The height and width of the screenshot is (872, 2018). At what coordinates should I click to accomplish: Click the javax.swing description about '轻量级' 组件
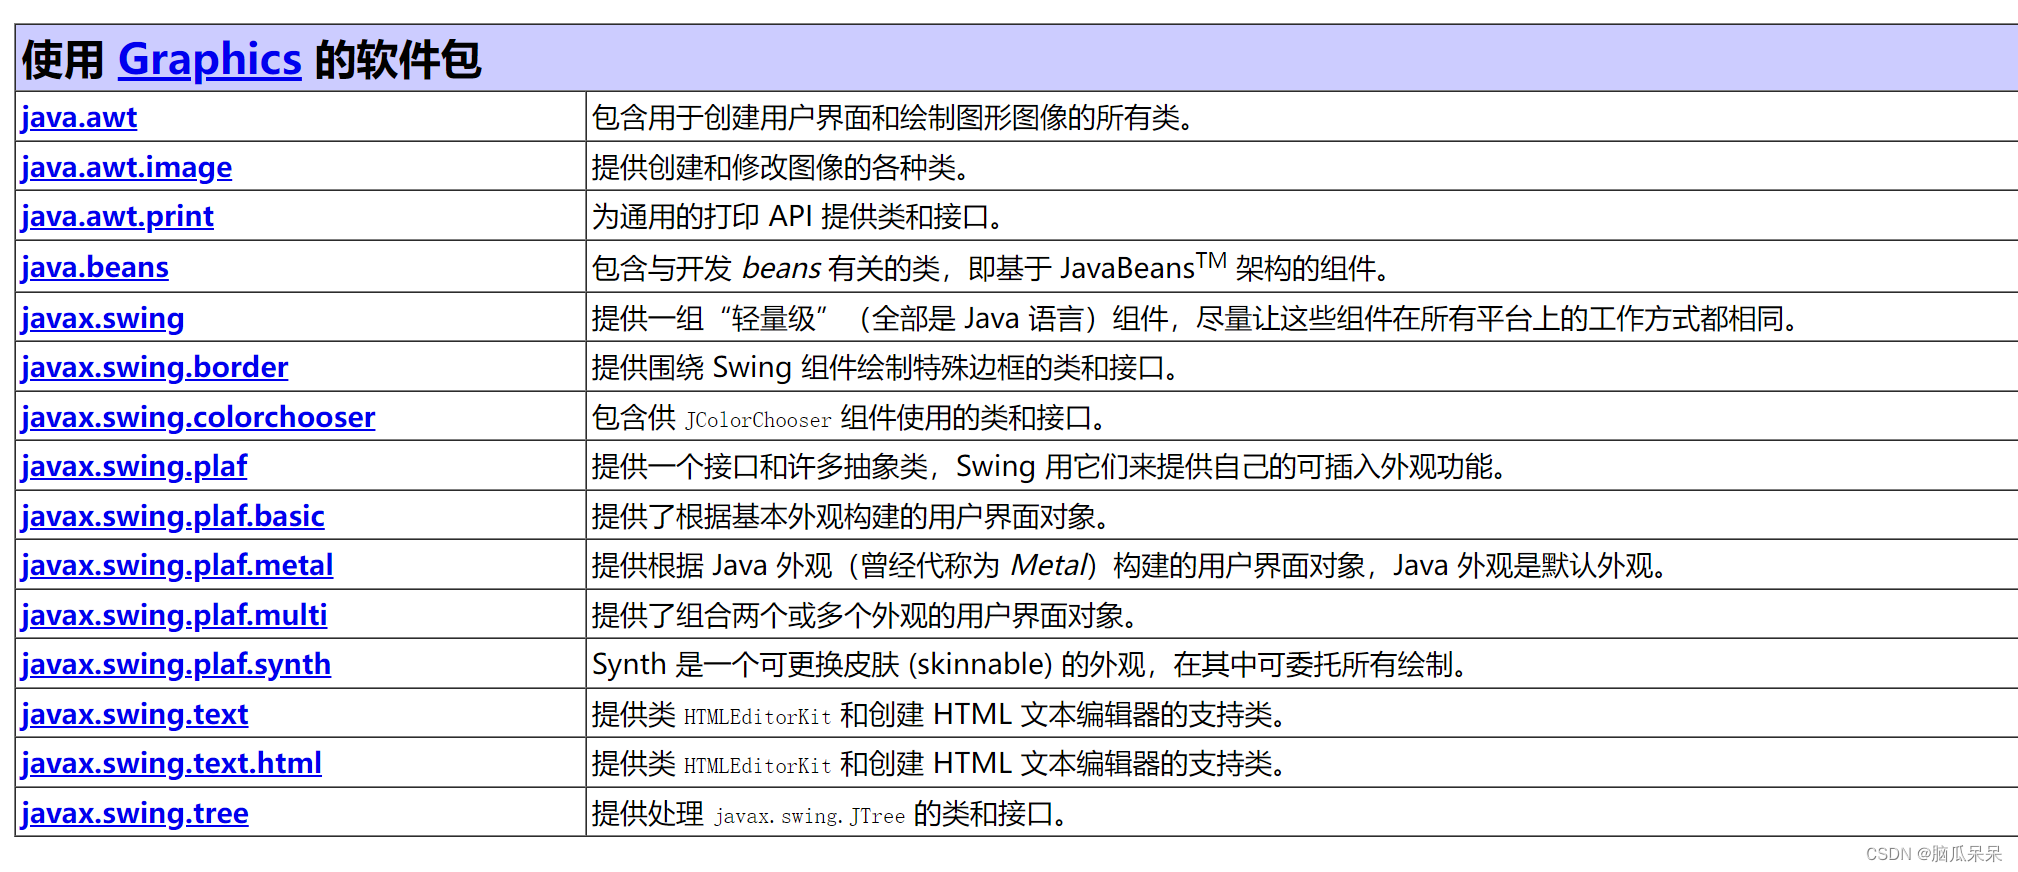click(x=1196, y=318)
